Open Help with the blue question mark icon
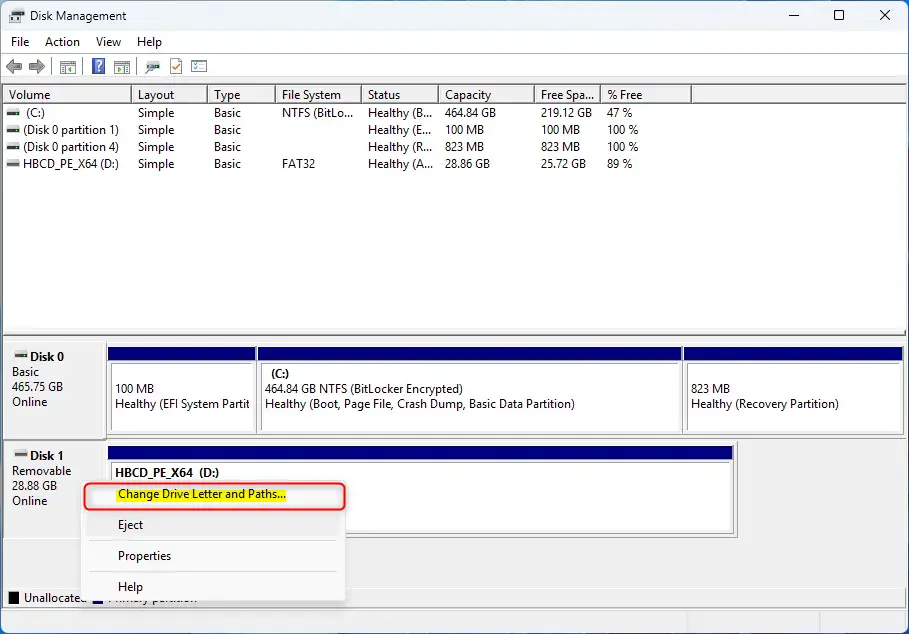 pyautogui.click(x=99, y=67)
